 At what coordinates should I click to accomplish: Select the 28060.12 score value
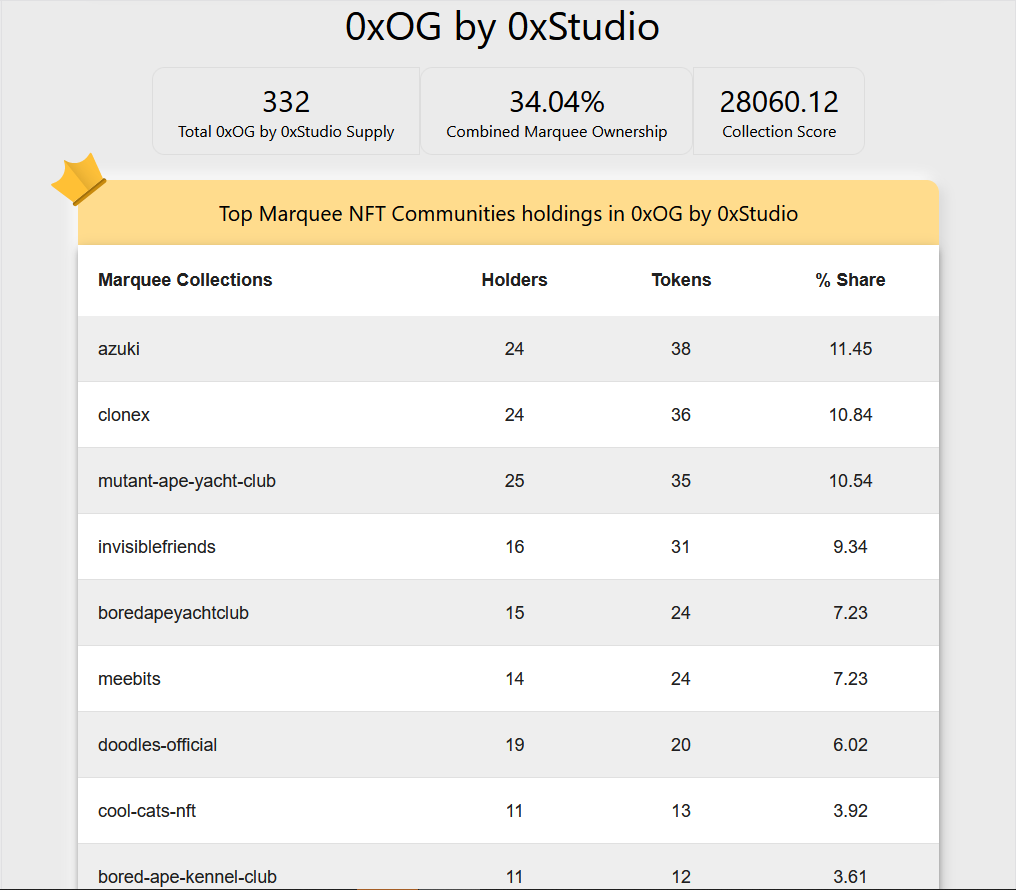[x=779, y=102]
